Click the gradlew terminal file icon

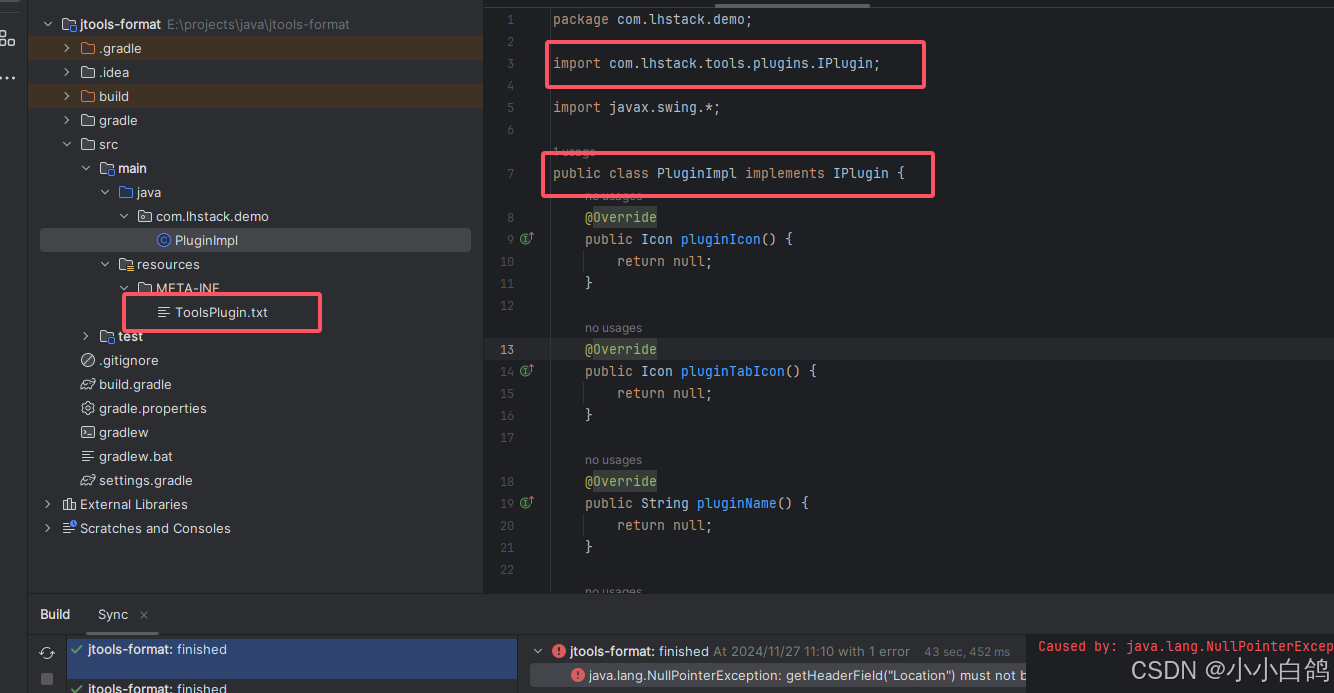tap(88, 432)
